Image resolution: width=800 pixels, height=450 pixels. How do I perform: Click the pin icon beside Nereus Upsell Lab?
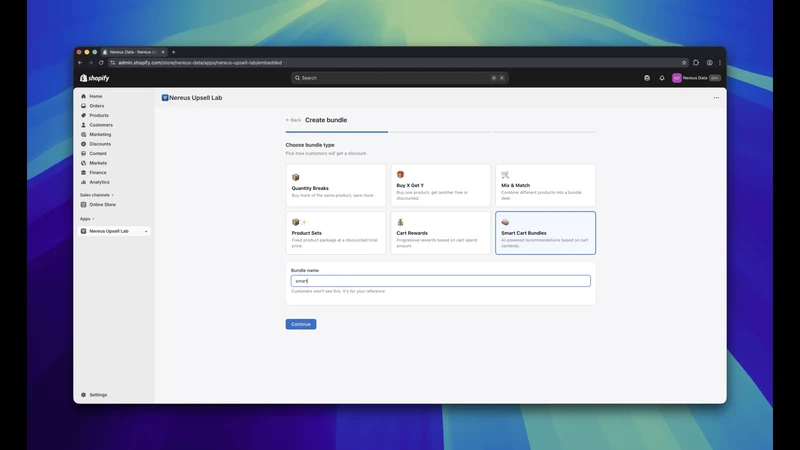point(146,232)
